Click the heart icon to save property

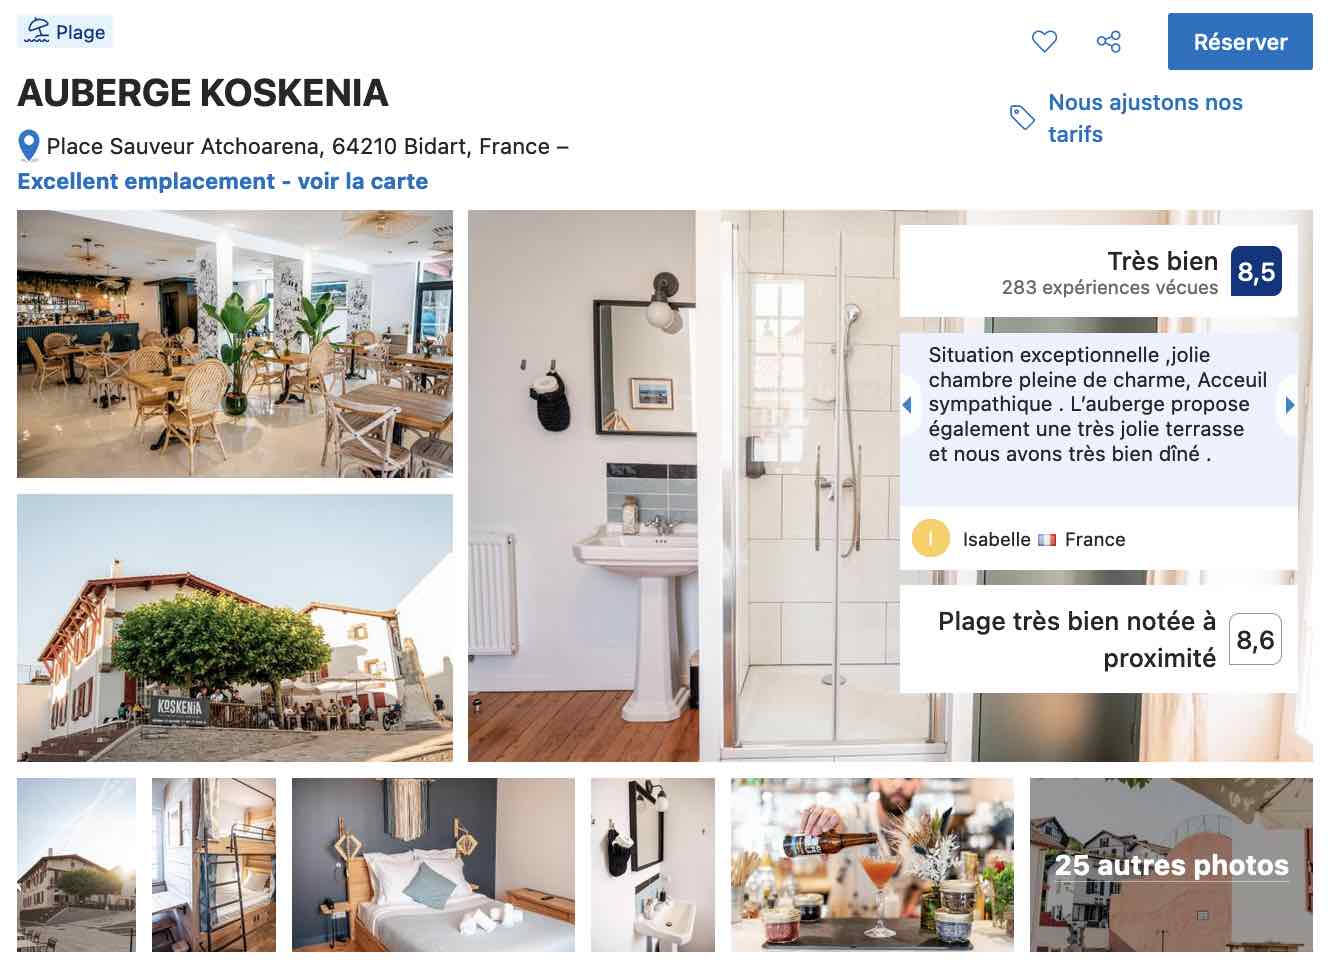(x=1044, y=41)
